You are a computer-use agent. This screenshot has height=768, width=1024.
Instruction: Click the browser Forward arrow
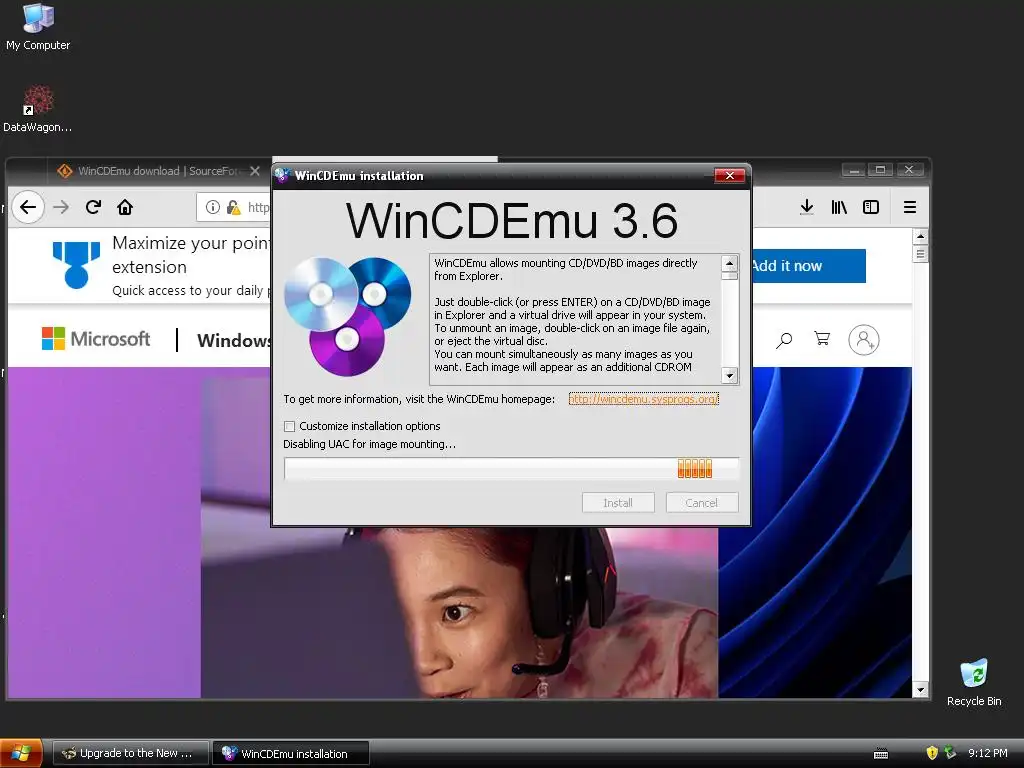(61, 207)
